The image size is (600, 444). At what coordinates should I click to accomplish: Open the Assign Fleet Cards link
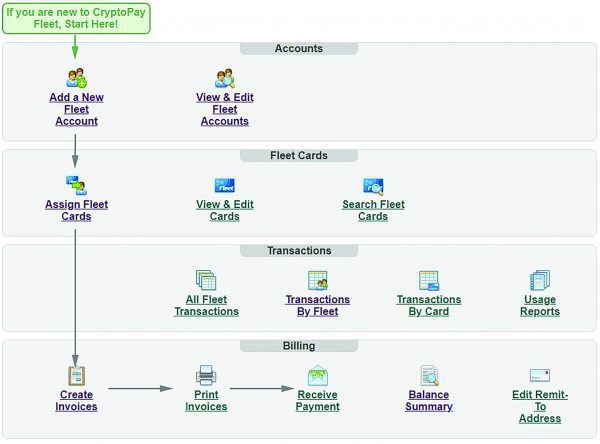coord(76,210)
